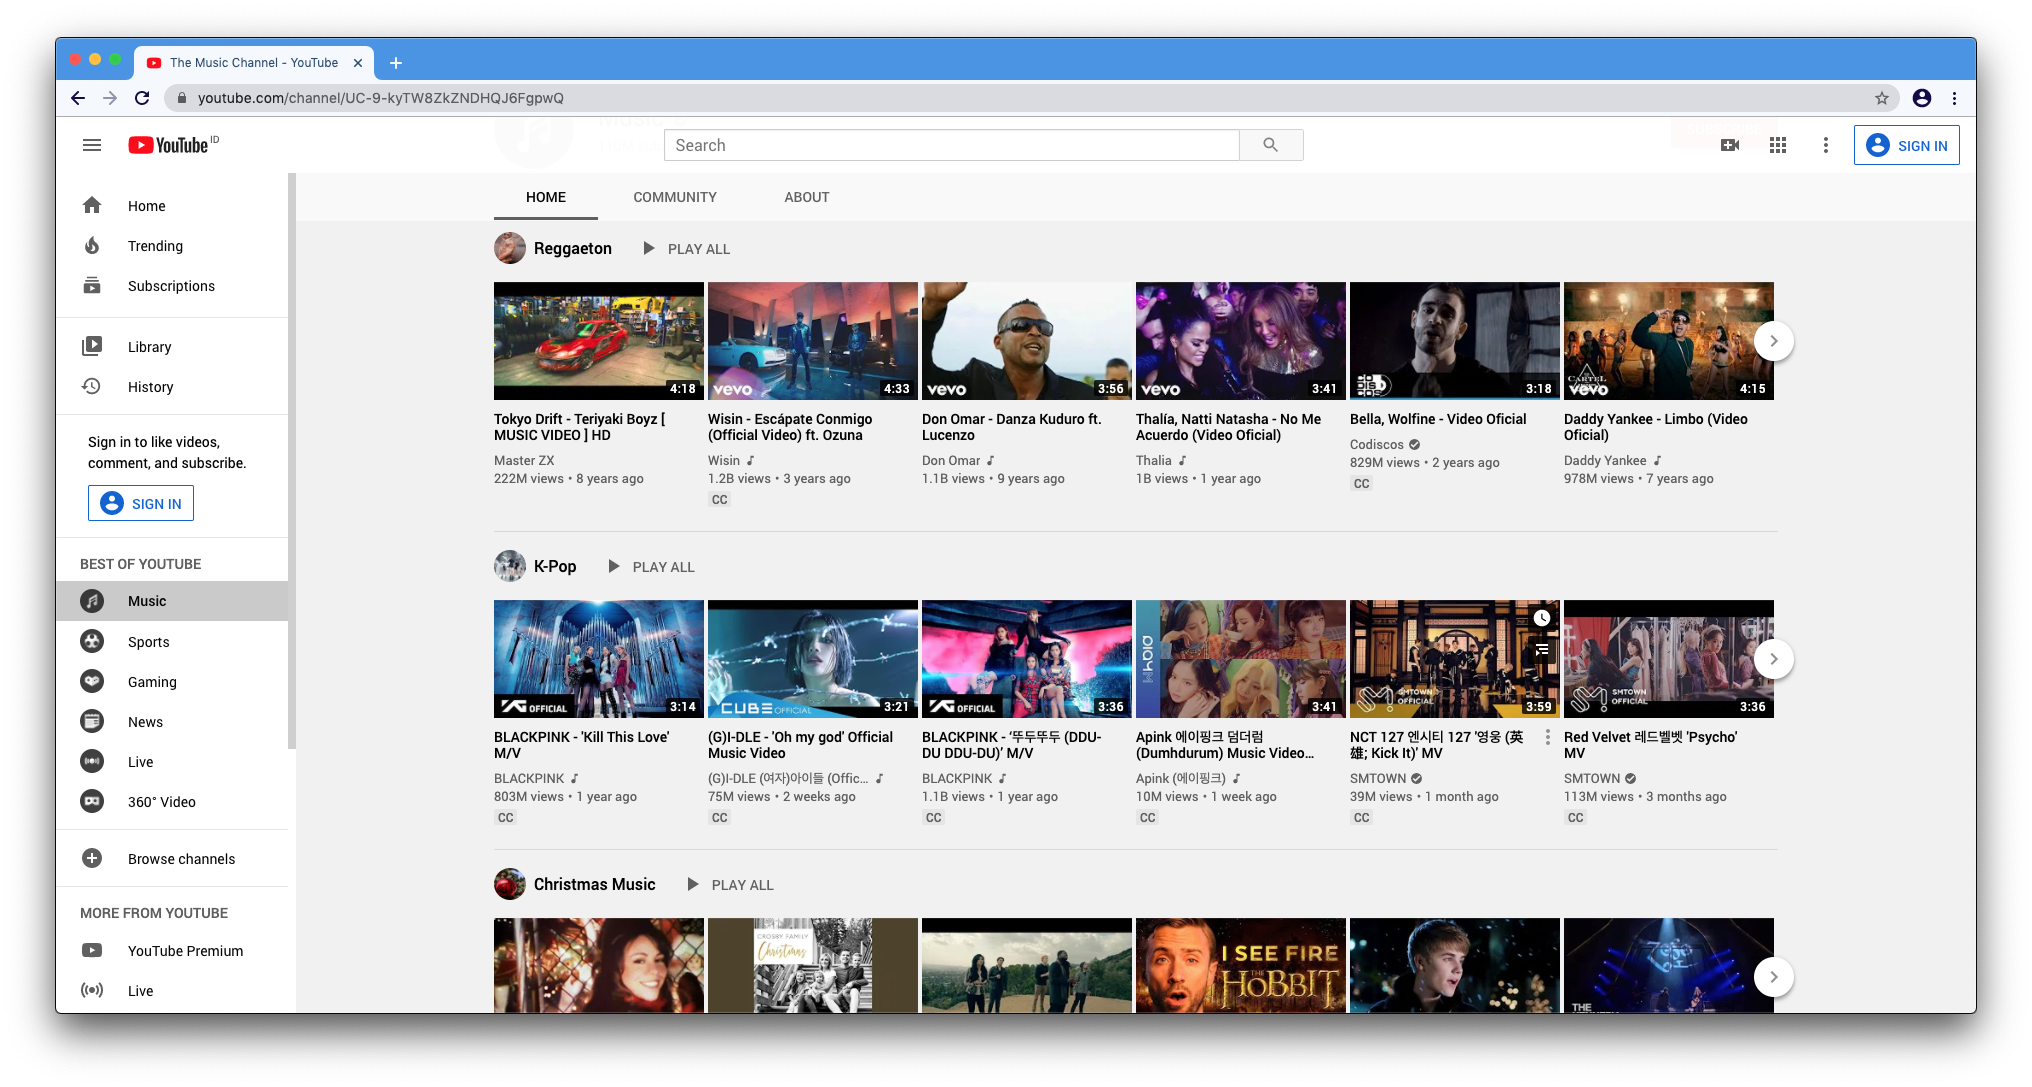Viewport: 2032px width, 1087px height.
Task: Open YouTube settings three-dot menu
Action: [1825, 145]
